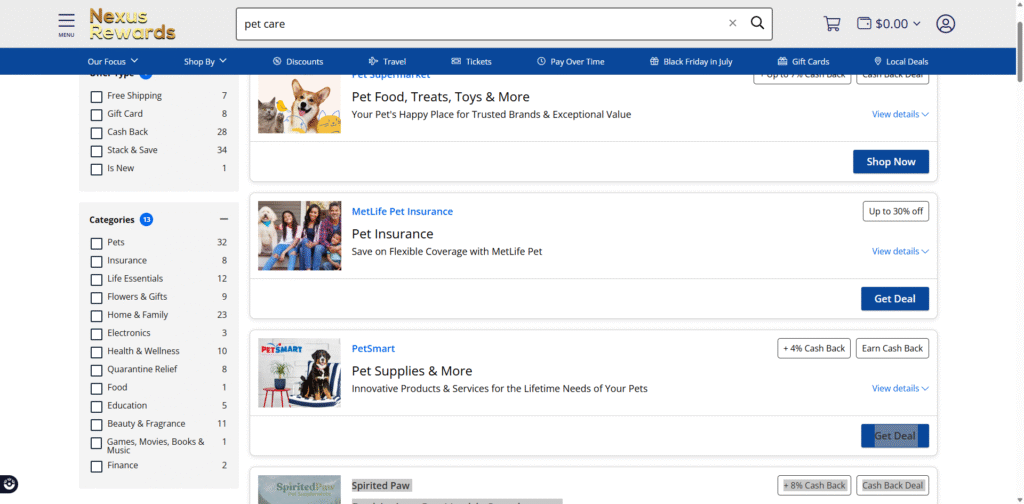Viewport: 1024px width, 504px height.
Task: Click Get Deal for PetSmart
Action: pyautogui.click(x=895, y=436)
